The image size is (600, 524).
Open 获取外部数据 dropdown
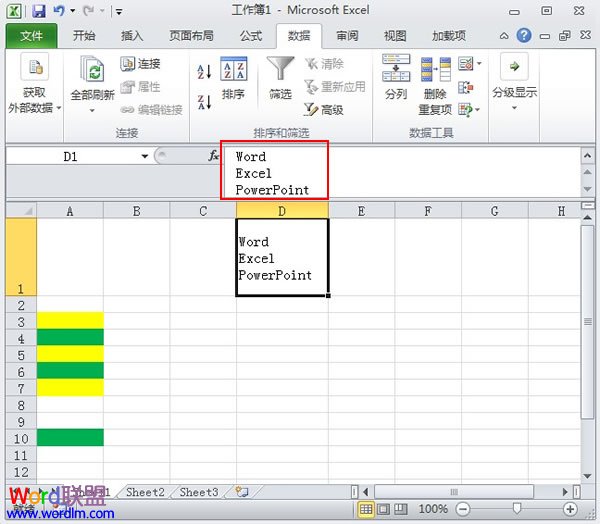point(34,84)
